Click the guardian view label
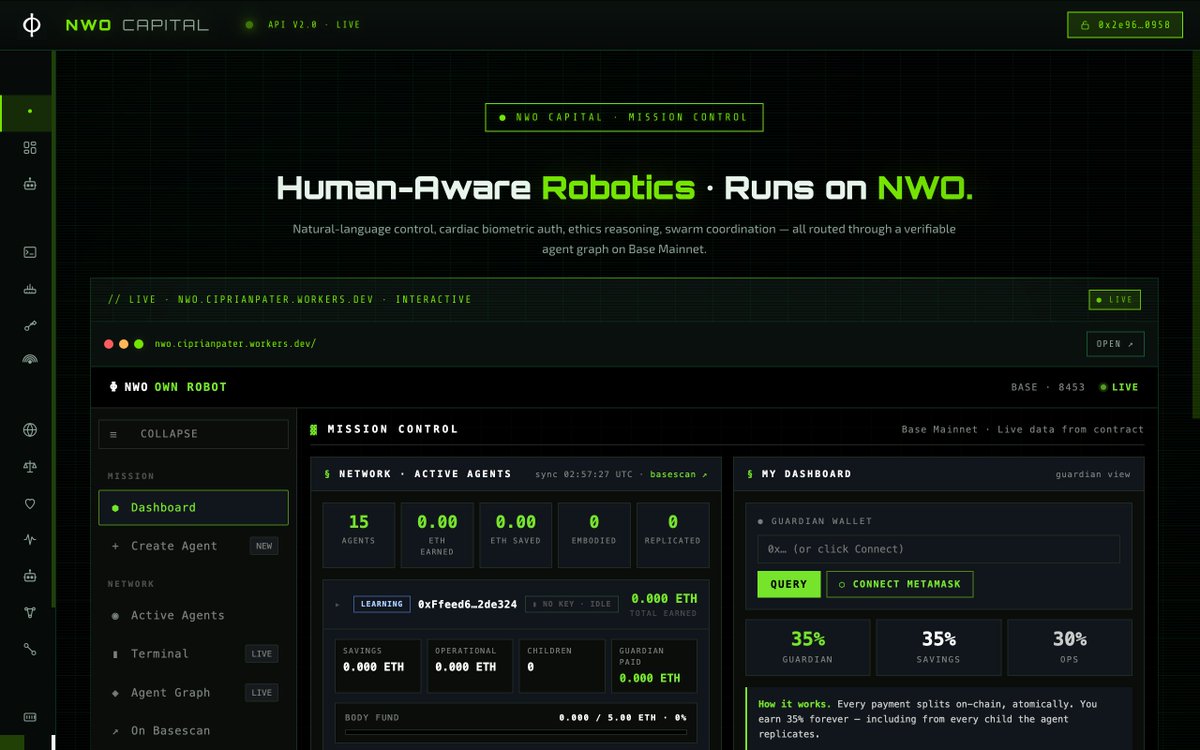The width and height of the screenshot is (1200, 750). (1093, 474)
